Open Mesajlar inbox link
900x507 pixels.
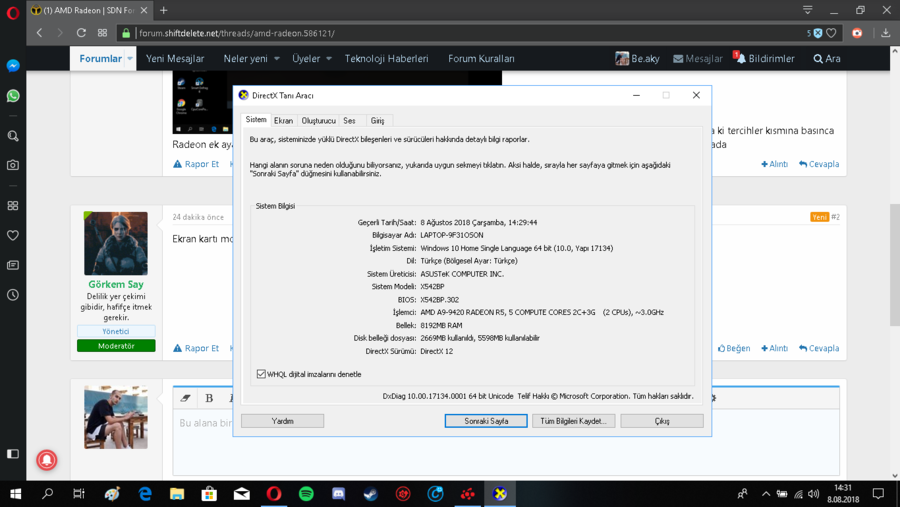coord(697,59)
